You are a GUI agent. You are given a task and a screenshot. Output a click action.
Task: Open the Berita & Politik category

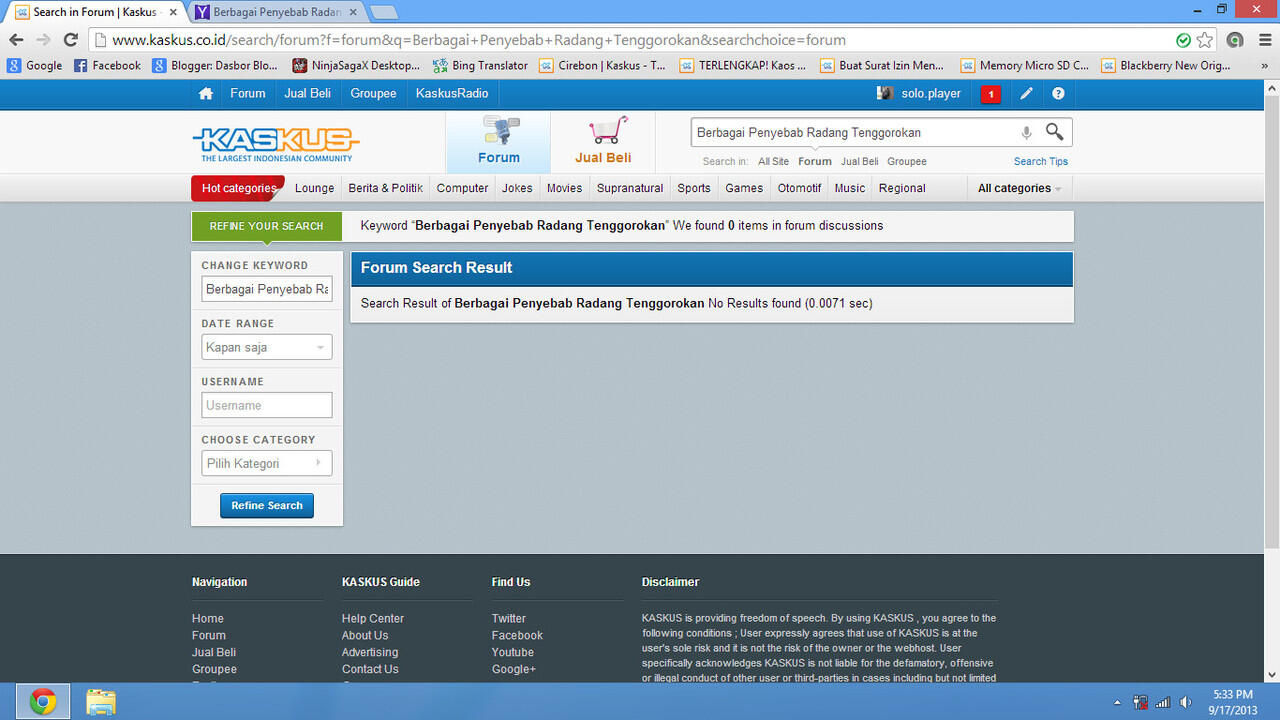pos(385,188)
